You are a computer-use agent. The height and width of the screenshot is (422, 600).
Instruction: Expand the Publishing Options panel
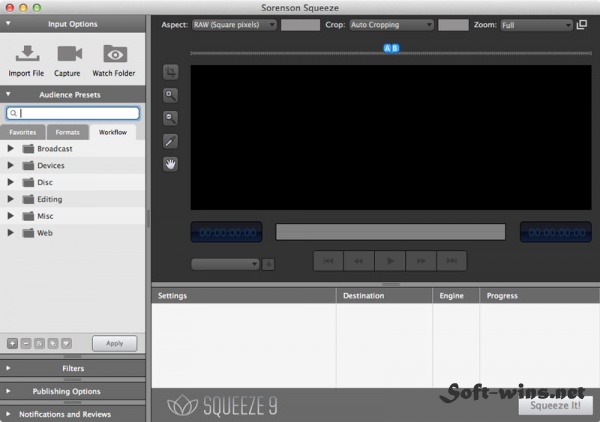8,391
